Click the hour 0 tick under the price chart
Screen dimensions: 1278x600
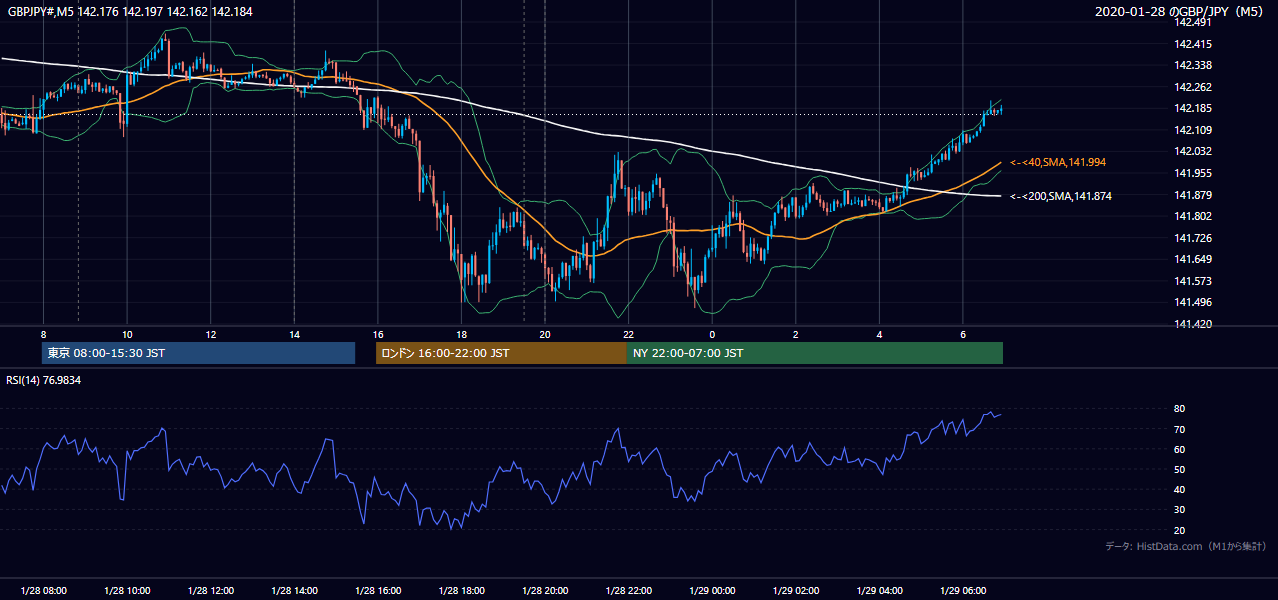[x=712, y=334]
